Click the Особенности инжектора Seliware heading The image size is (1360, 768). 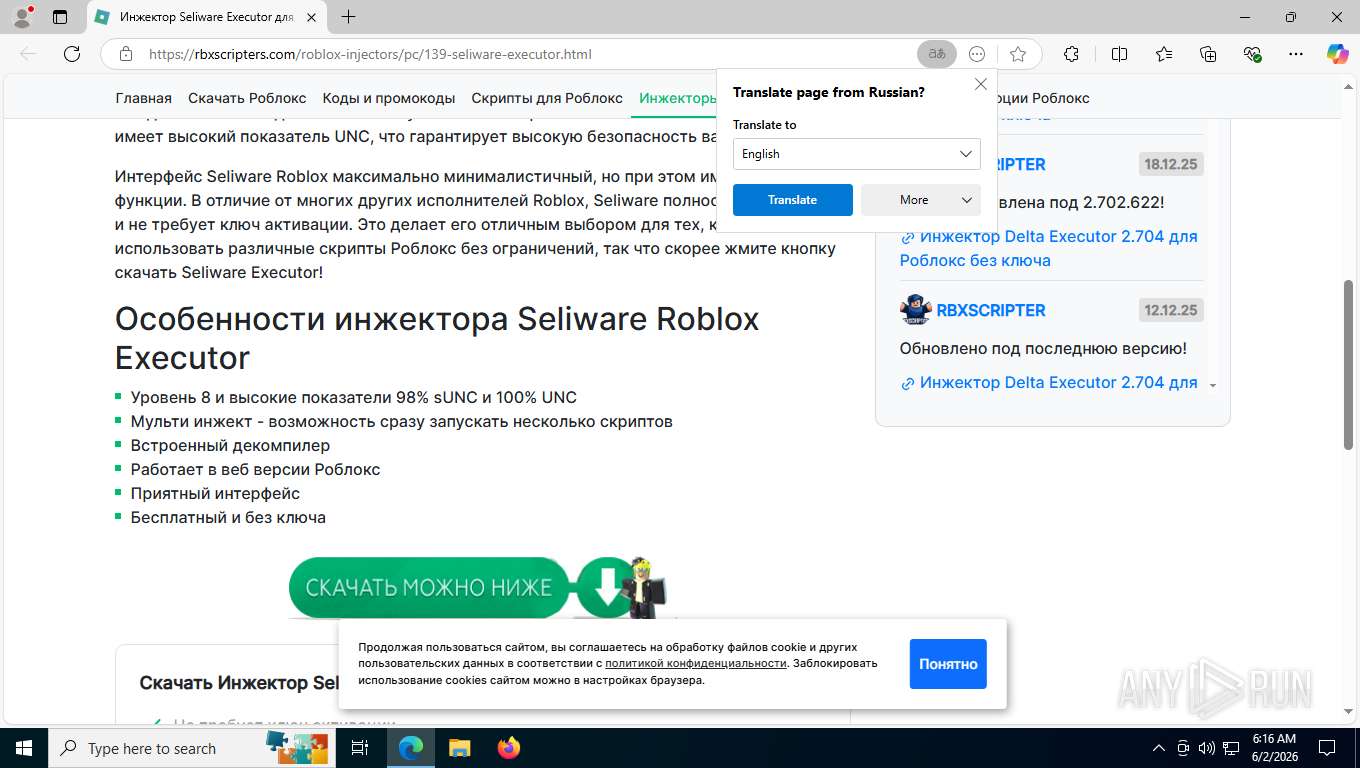coord(437,338)
